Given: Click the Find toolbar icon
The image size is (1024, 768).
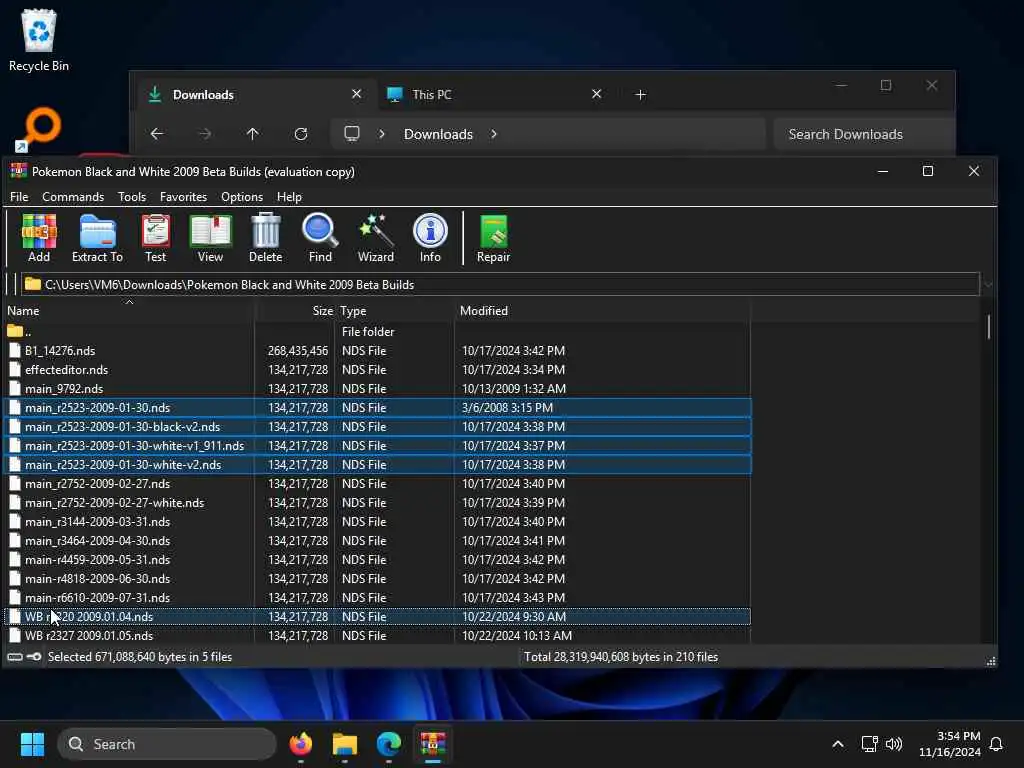Looking at the screenshot, I should click(320, 238).
